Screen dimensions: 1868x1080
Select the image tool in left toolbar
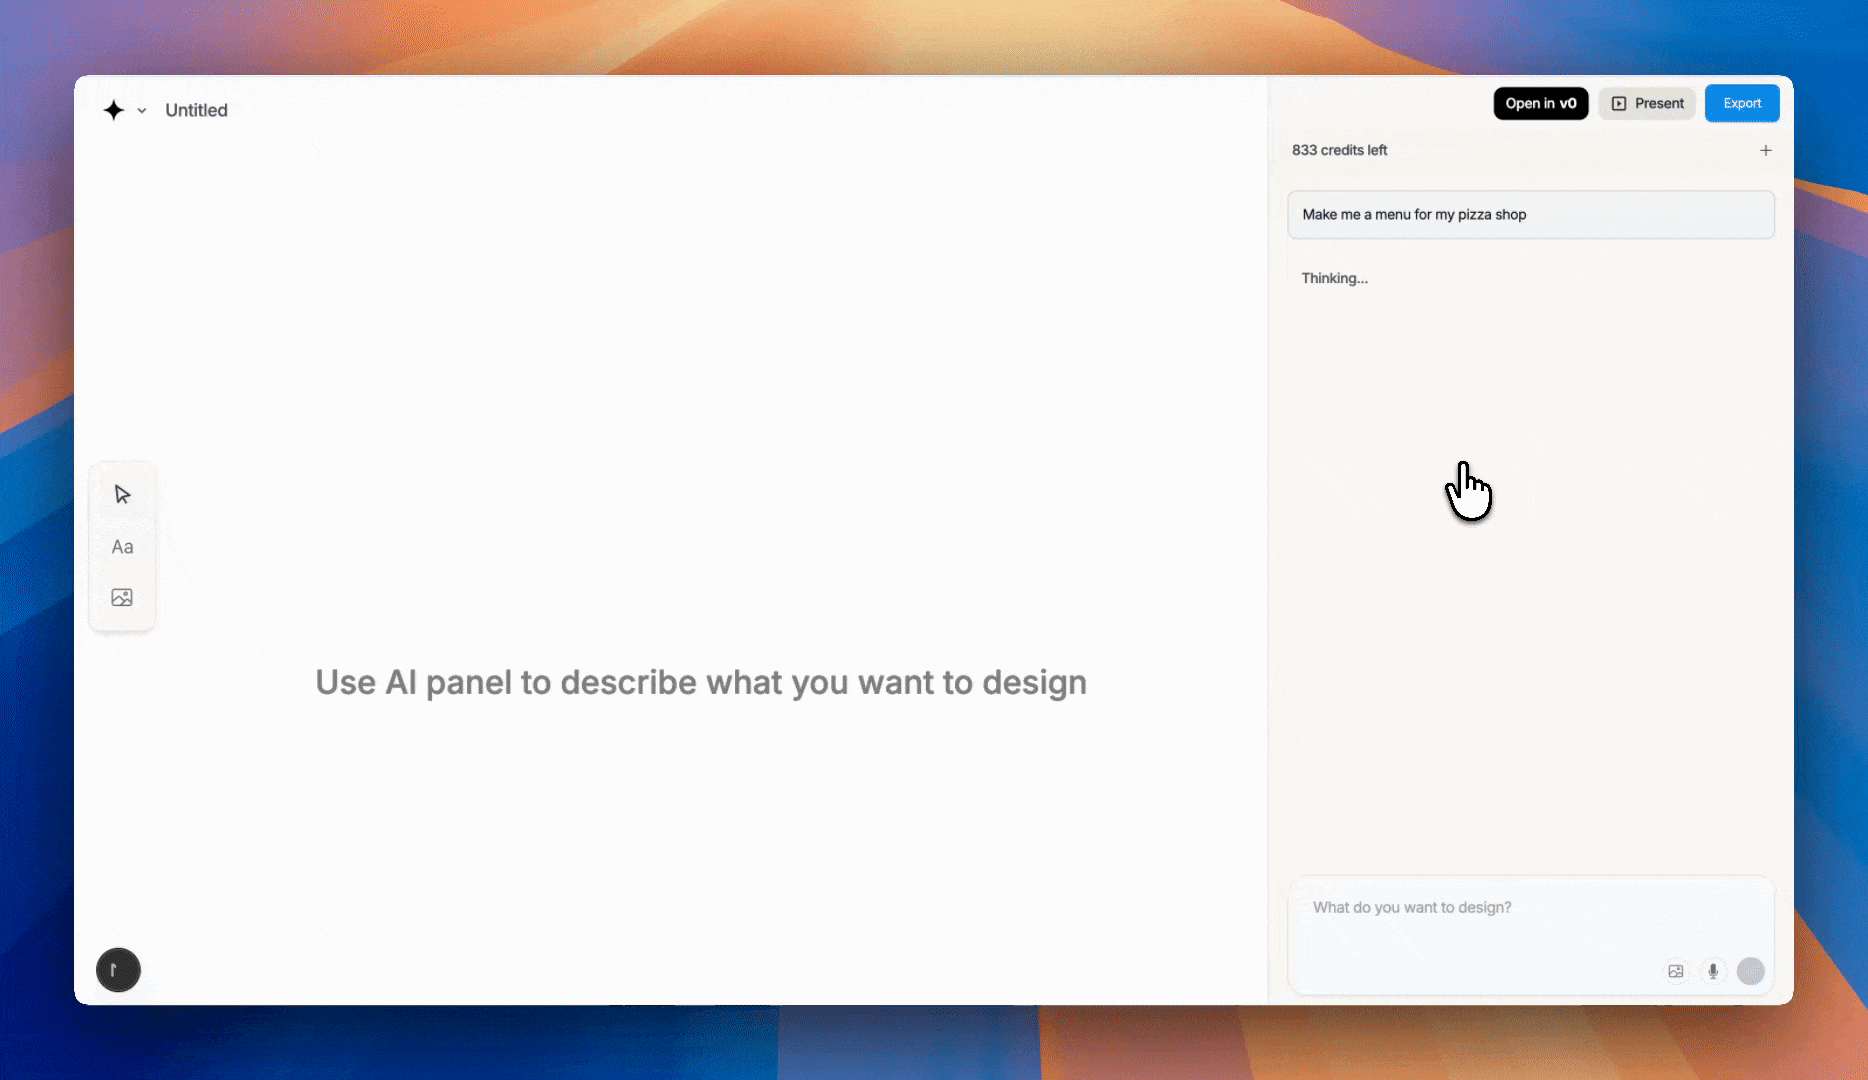122,598
